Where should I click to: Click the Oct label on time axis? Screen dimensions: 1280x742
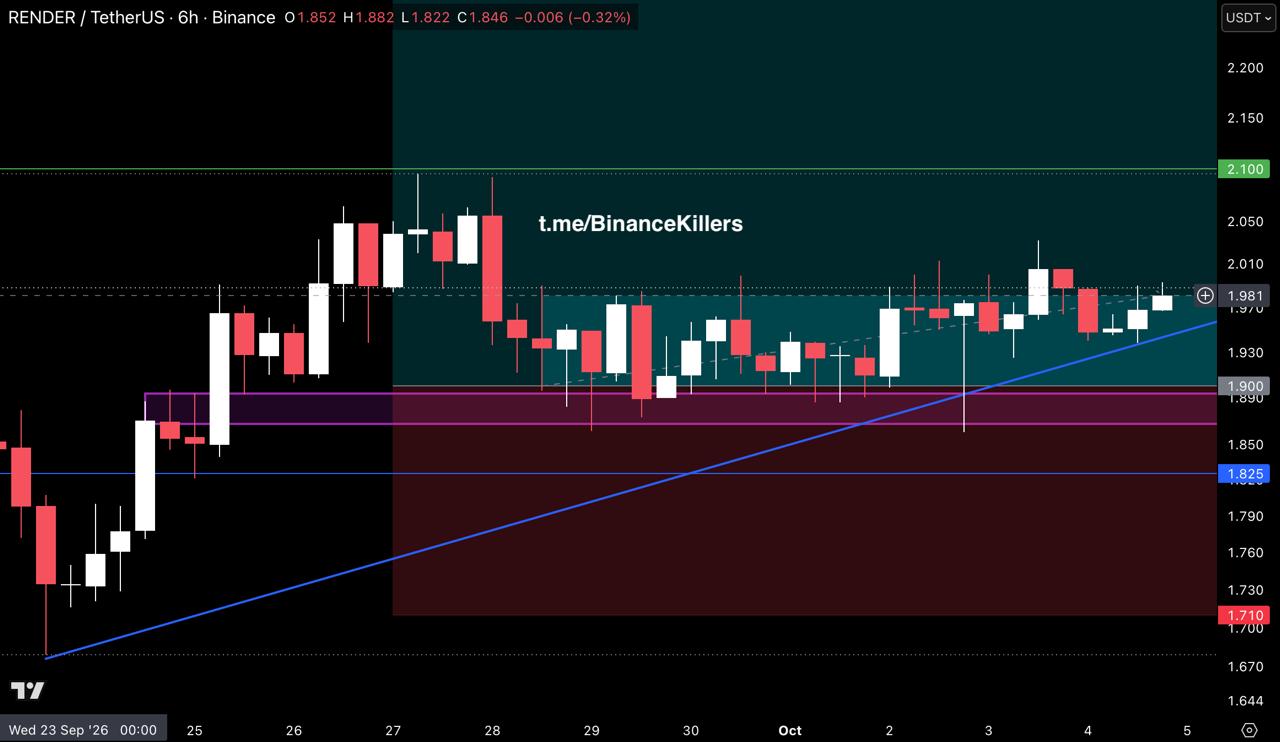(790, 730)
